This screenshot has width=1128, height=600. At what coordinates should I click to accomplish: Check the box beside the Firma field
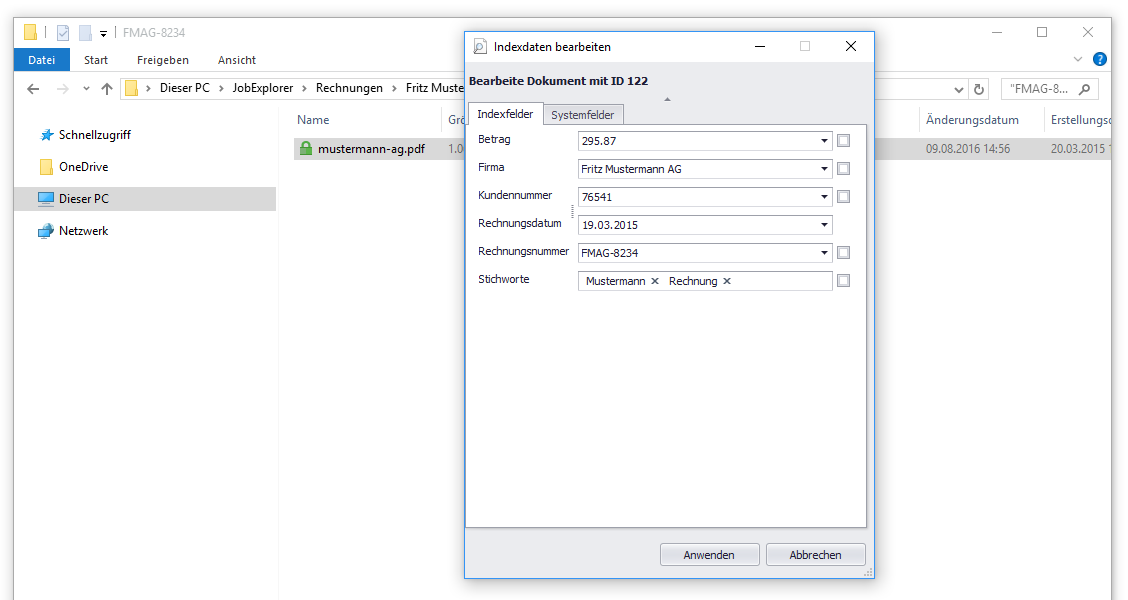(843, 168)
